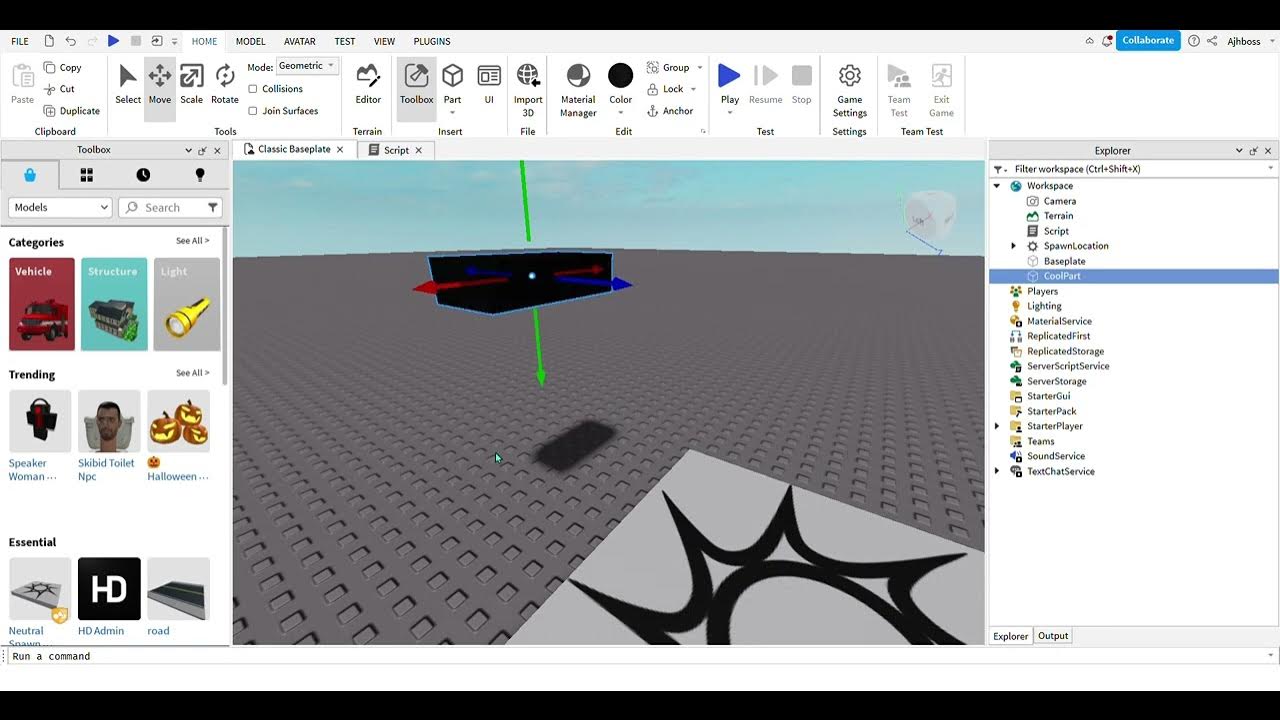Expand the TextChatService node
This screenshot has height=720, width=1280.
(x=997, y=471)
